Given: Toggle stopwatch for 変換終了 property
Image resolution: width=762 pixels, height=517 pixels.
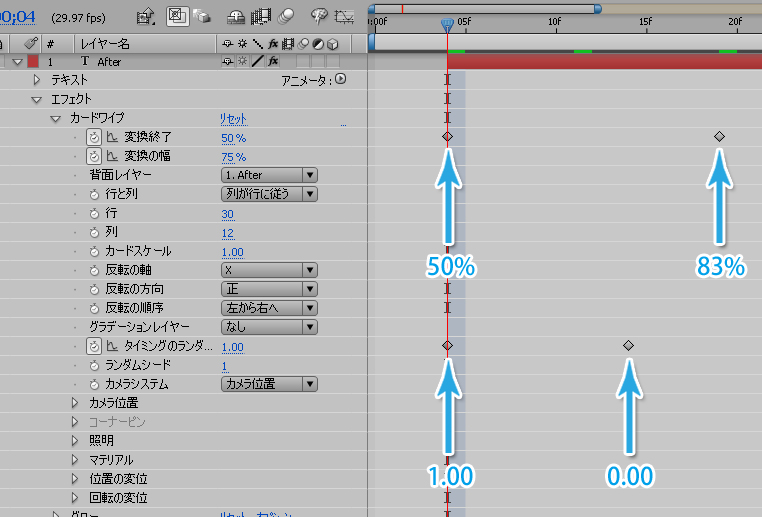Looking at the screenshot, I should point(93,137).
